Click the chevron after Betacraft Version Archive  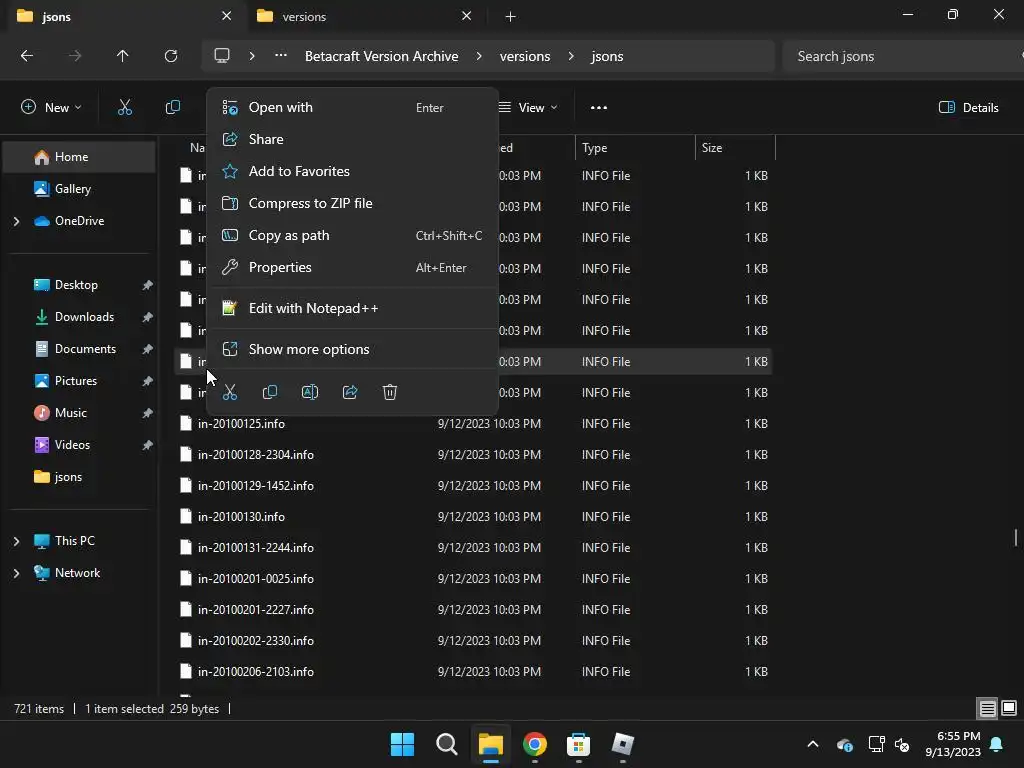click(479, 56)
